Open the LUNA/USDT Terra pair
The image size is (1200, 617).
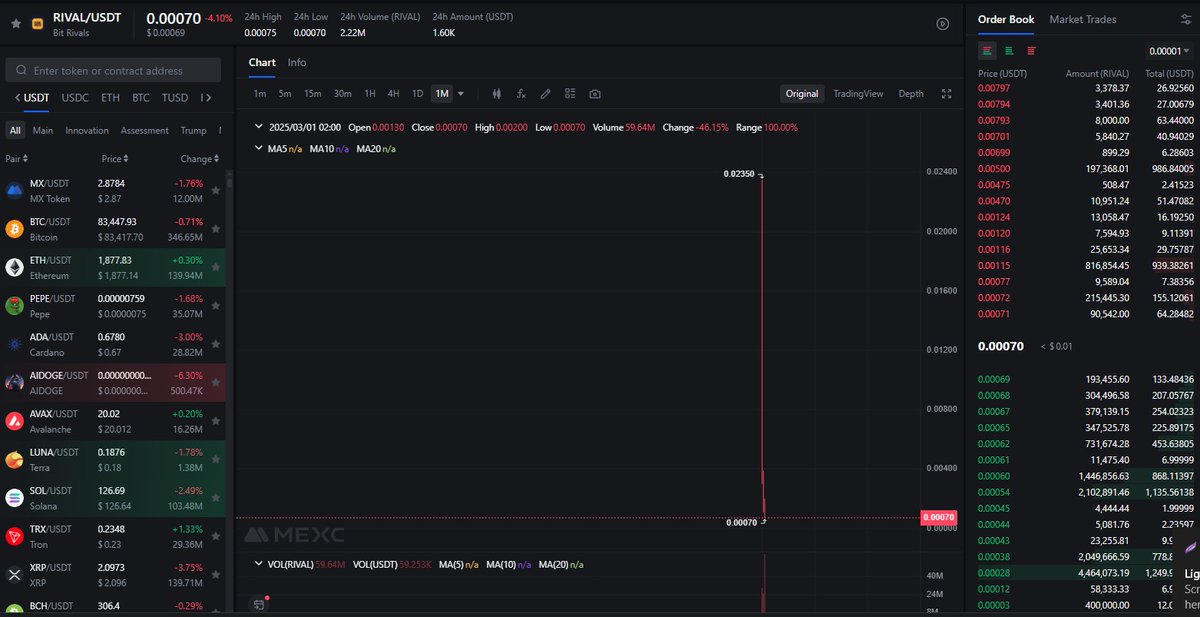tap(112, 460)
